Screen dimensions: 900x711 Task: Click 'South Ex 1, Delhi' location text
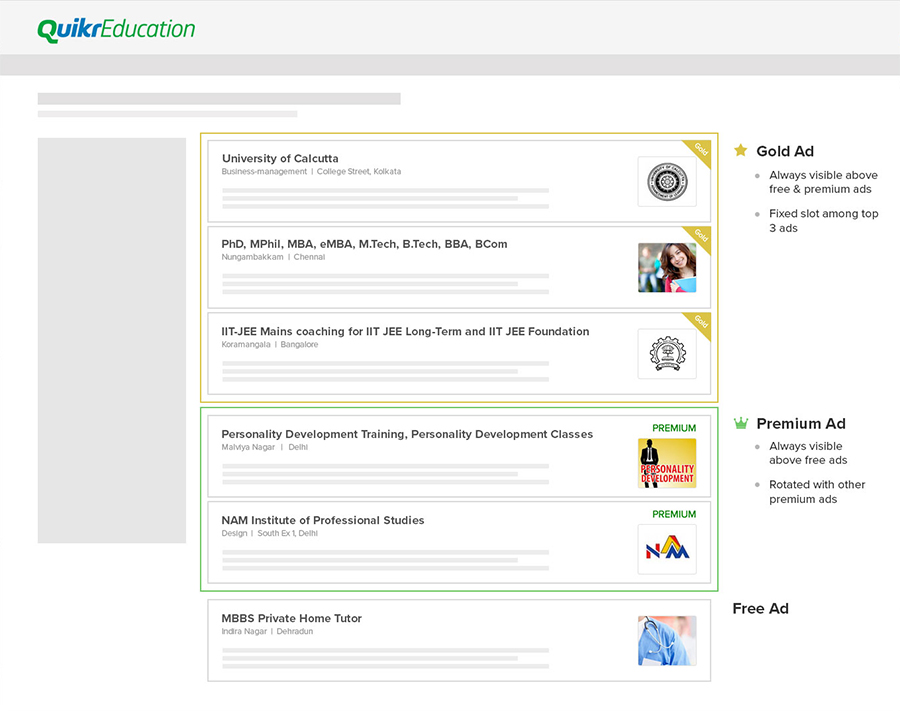coord(288,533)
